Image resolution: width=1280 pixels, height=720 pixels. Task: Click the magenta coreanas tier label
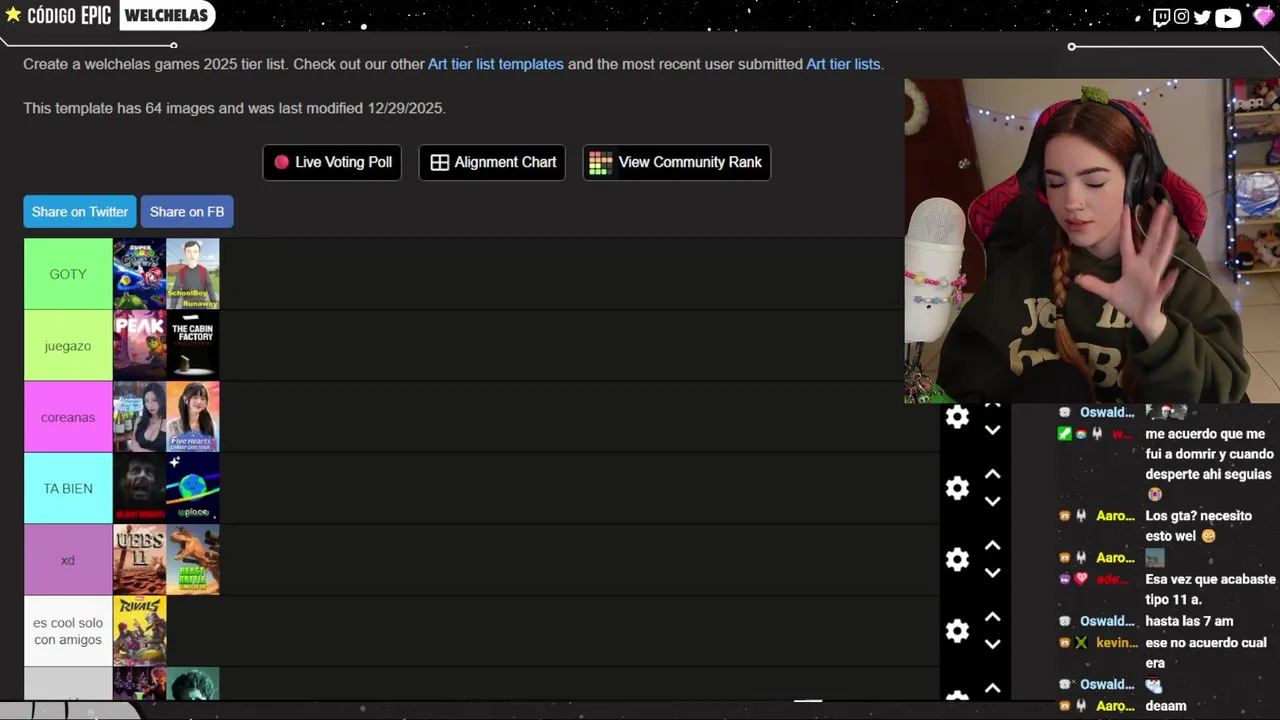(68, 417)
